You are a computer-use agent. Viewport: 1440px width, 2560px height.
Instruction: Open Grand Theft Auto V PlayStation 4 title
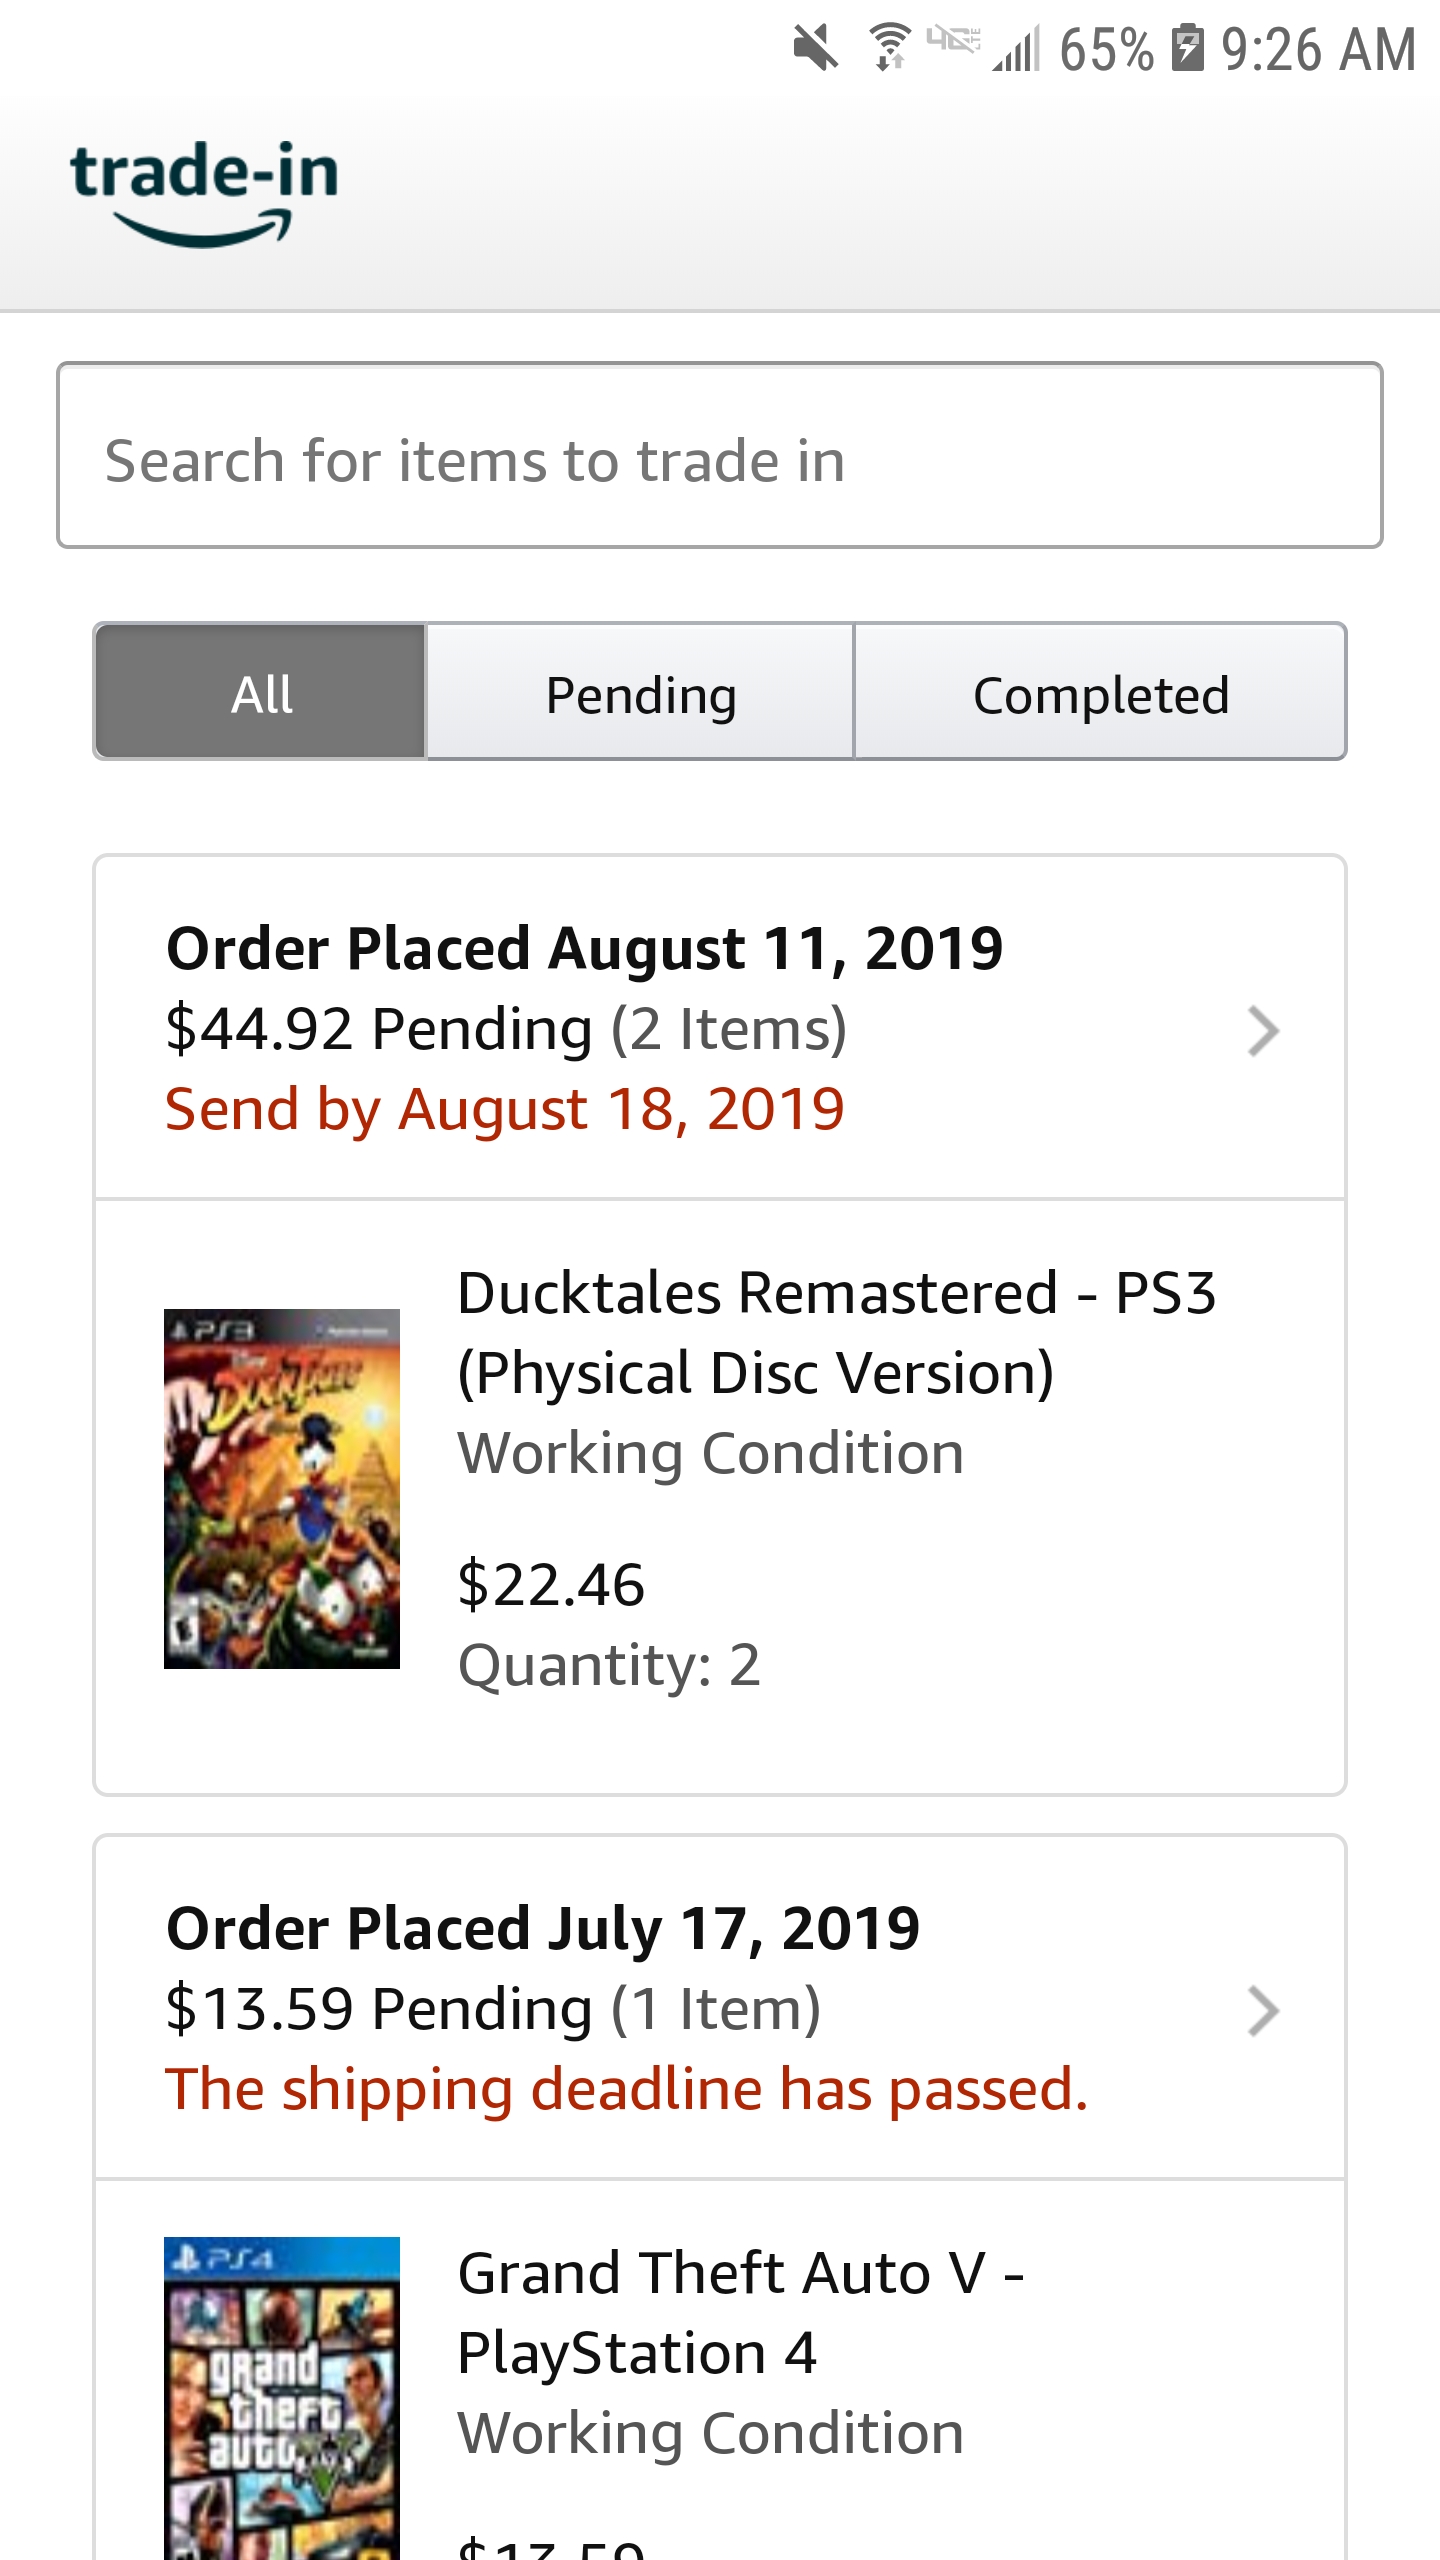(741, 2312)
